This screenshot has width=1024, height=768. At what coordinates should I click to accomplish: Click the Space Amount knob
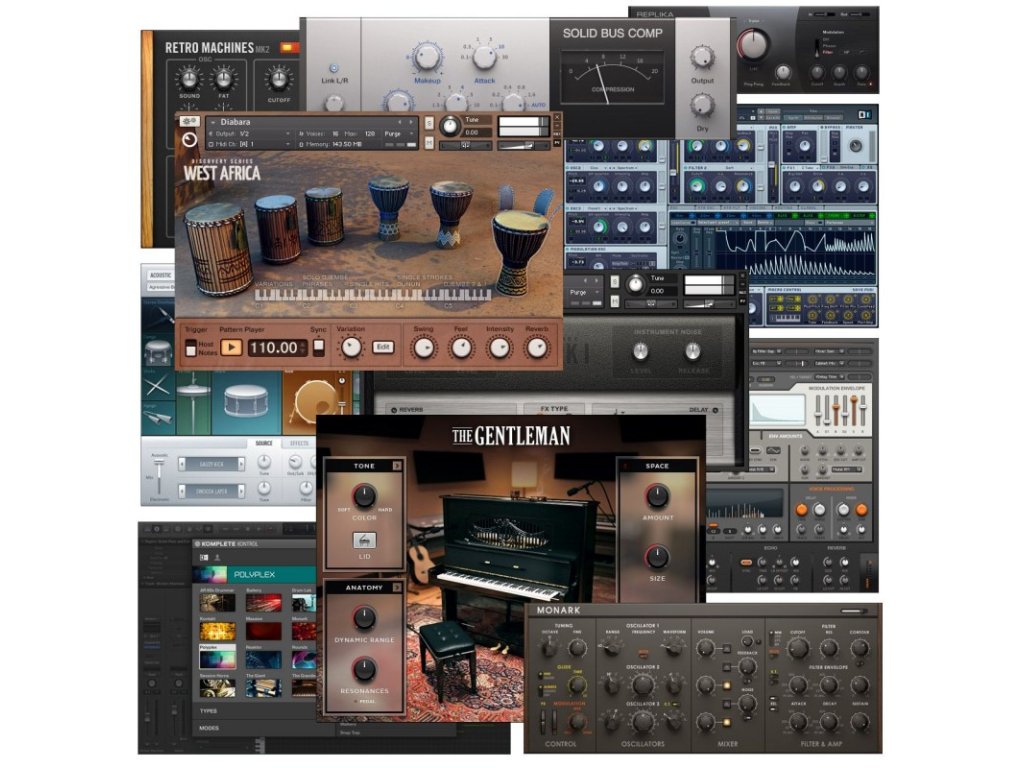point(657,495)
